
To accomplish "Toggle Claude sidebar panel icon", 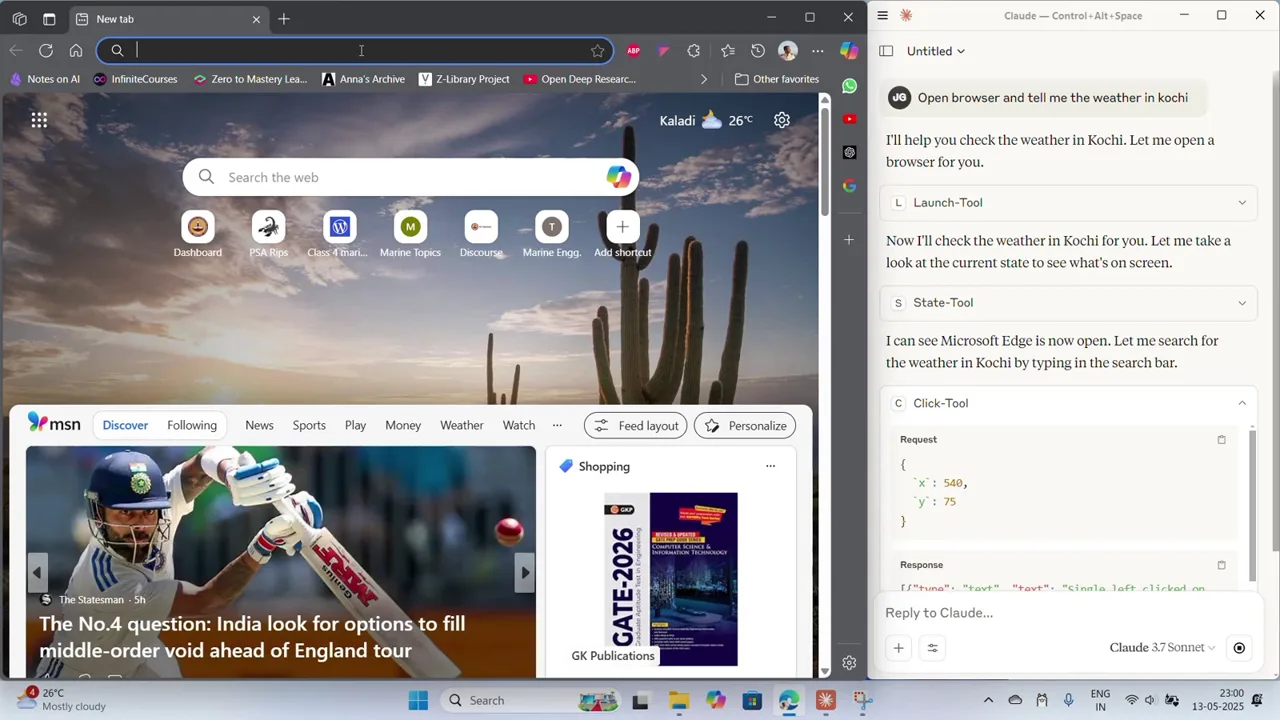I will click(x=886, y=51).
